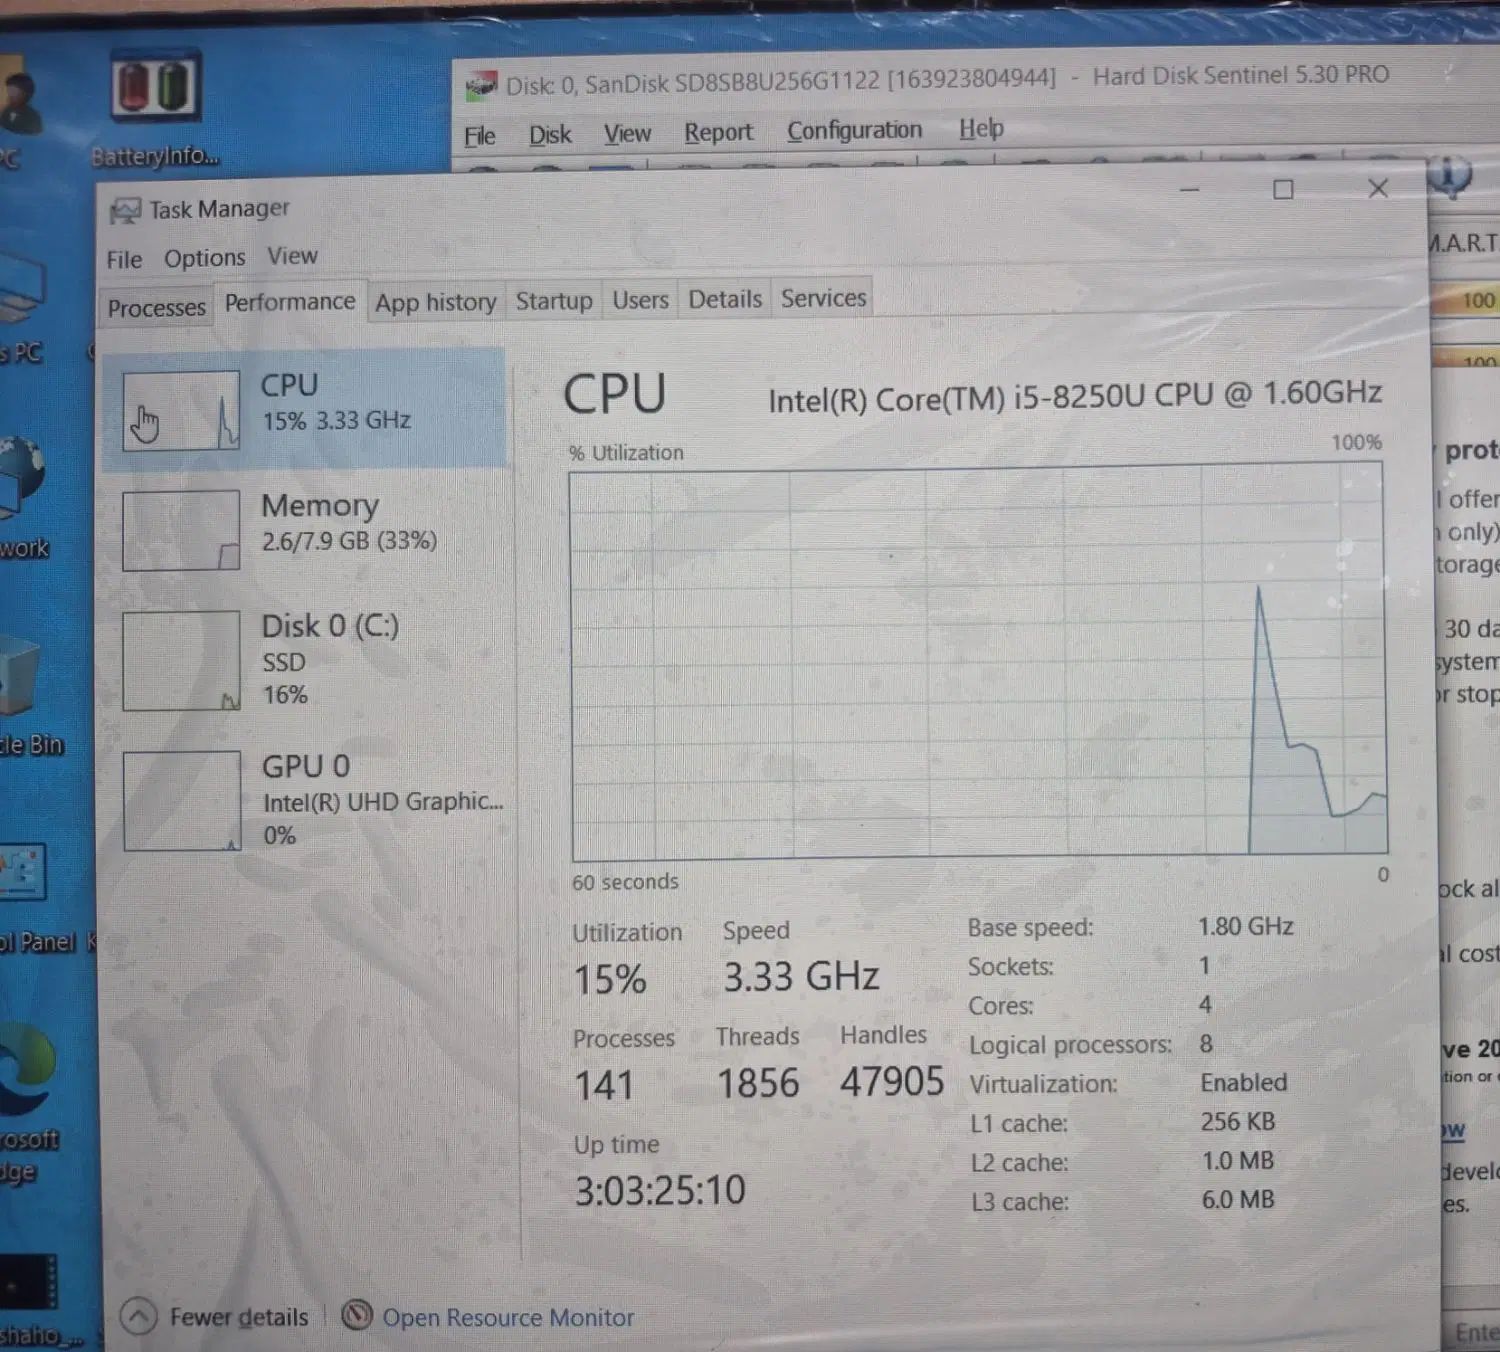
Task: Click the % Utilization graph label
Action: click(x=627, y=453)
